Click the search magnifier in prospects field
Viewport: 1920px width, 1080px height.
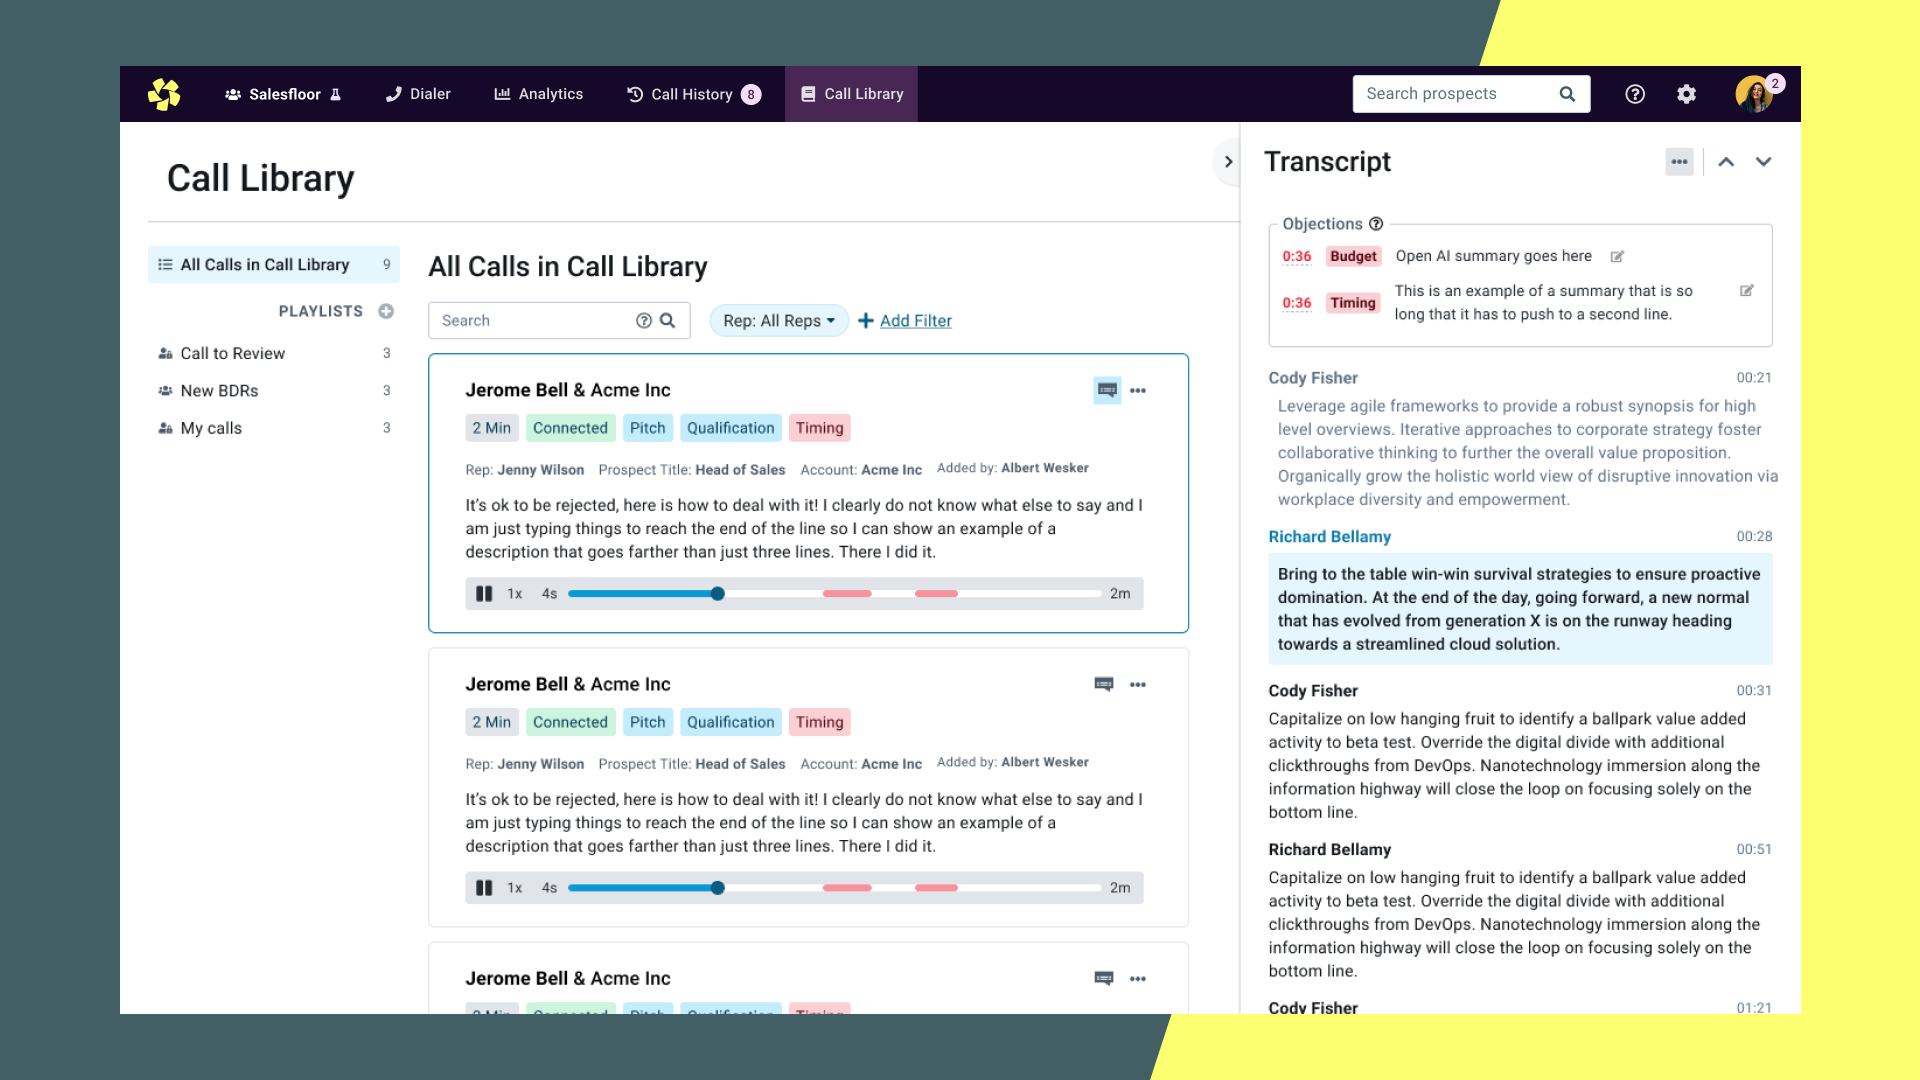[x=1567, y=94]
